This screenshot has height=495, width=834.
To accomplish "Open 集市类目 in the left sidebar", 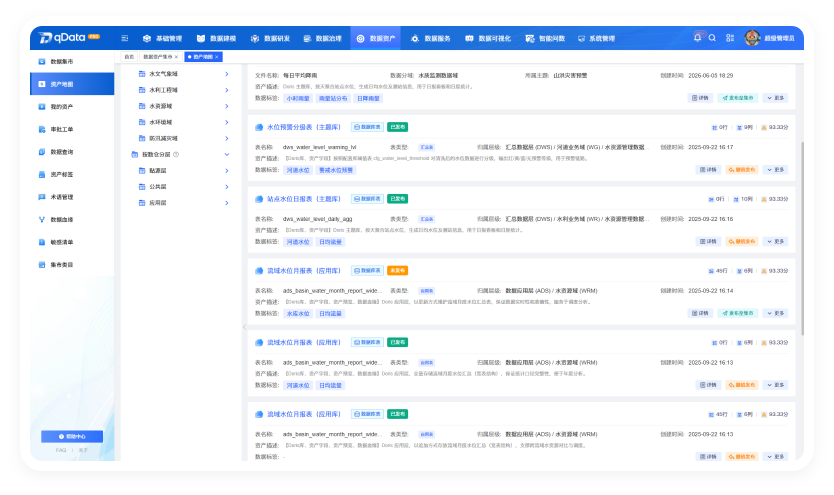I will tap(72, 265).
